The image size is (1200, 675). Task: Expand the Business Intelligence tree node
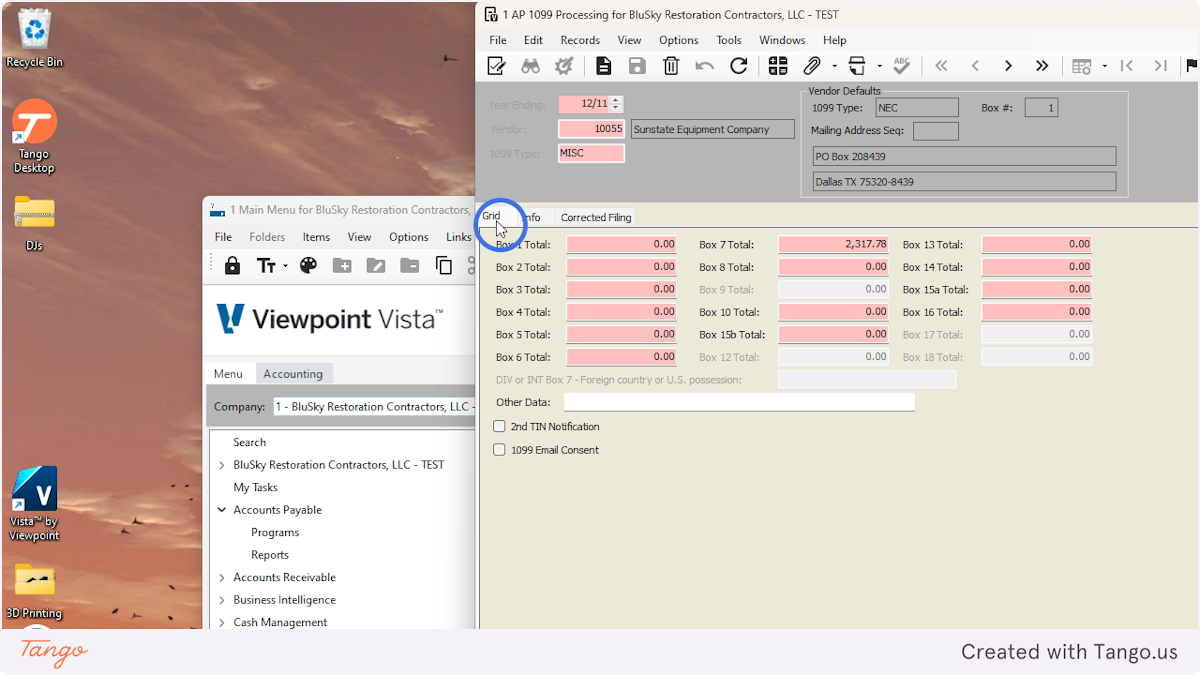click(x=222, y=600)
